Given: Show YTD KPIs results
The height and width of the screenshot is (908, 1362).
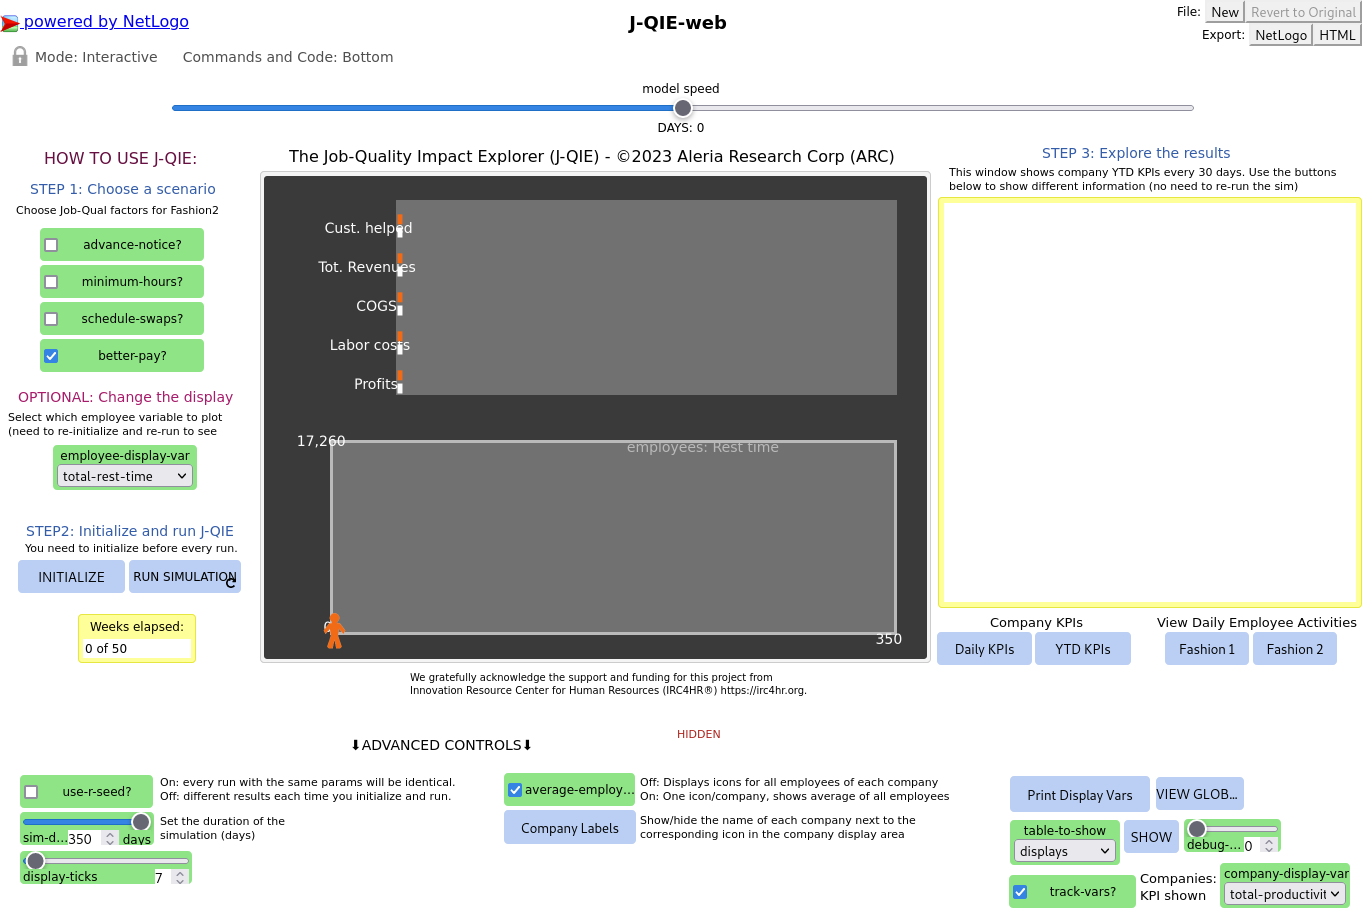Looking at the screenshot, I should tap(1082, 649).
